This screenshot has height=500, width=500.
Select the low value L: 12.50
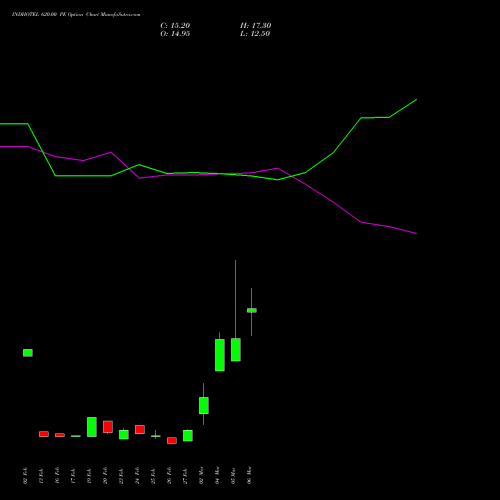pyautogui.click(x=255, y=34)
